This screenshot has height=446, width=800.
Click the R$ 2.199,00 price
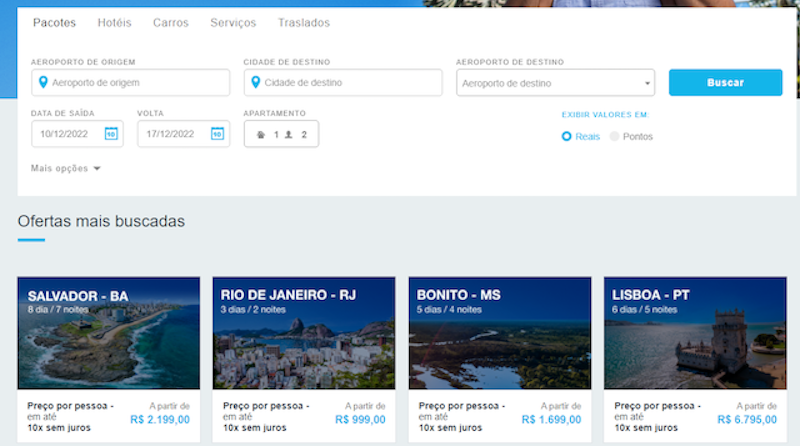(160, 419)
